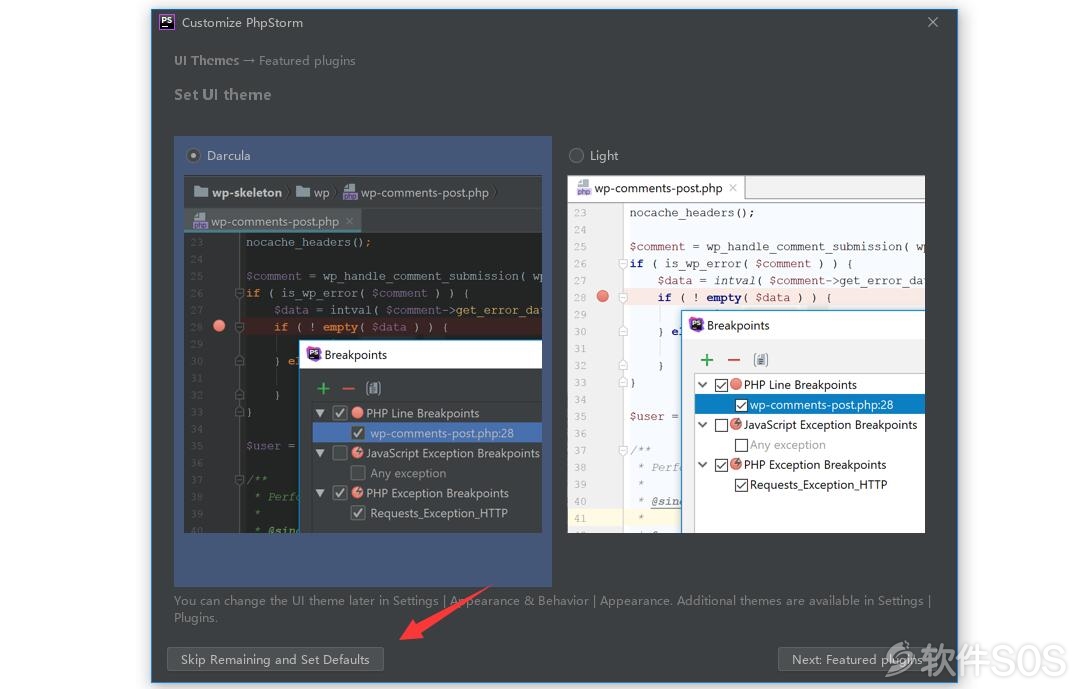This screenshot has height=689, width=1082.
Task: Toggle wp-comments-post.php:28 checkbox in Light preview
Action: (741, 405)
